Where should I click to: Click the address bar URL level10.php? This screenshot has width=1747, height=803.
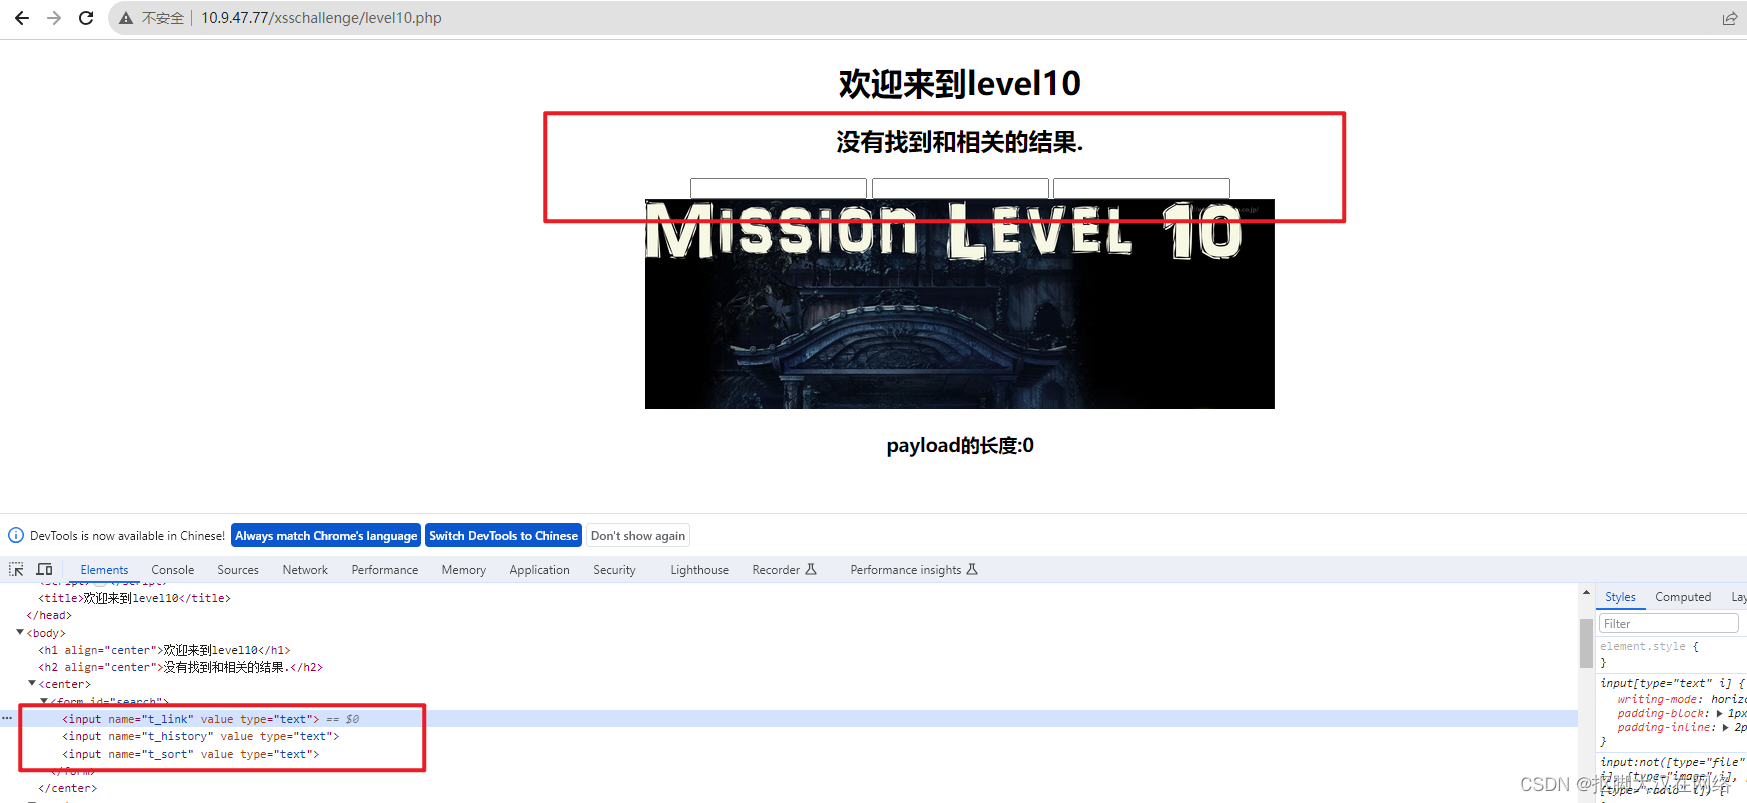321,18
